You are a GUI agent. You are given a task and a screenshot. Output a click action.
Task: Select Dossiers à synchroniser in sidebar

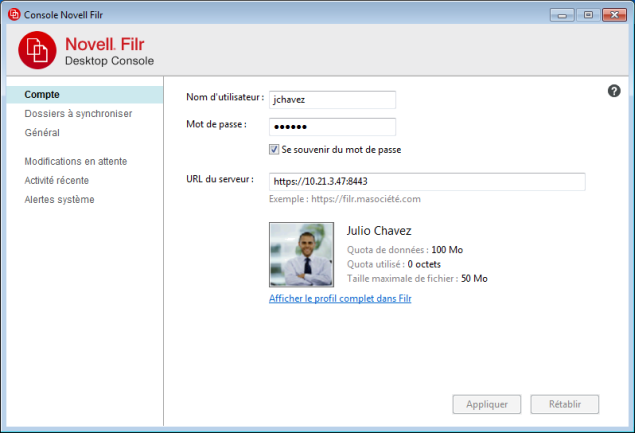[x=78, y=114]
